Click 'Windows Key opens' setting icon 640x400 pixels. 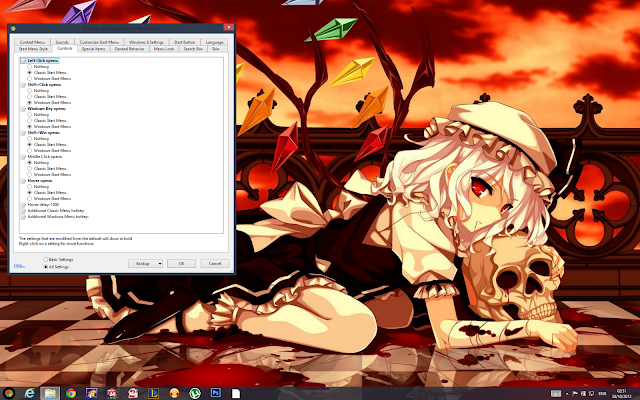coord(23,109)
